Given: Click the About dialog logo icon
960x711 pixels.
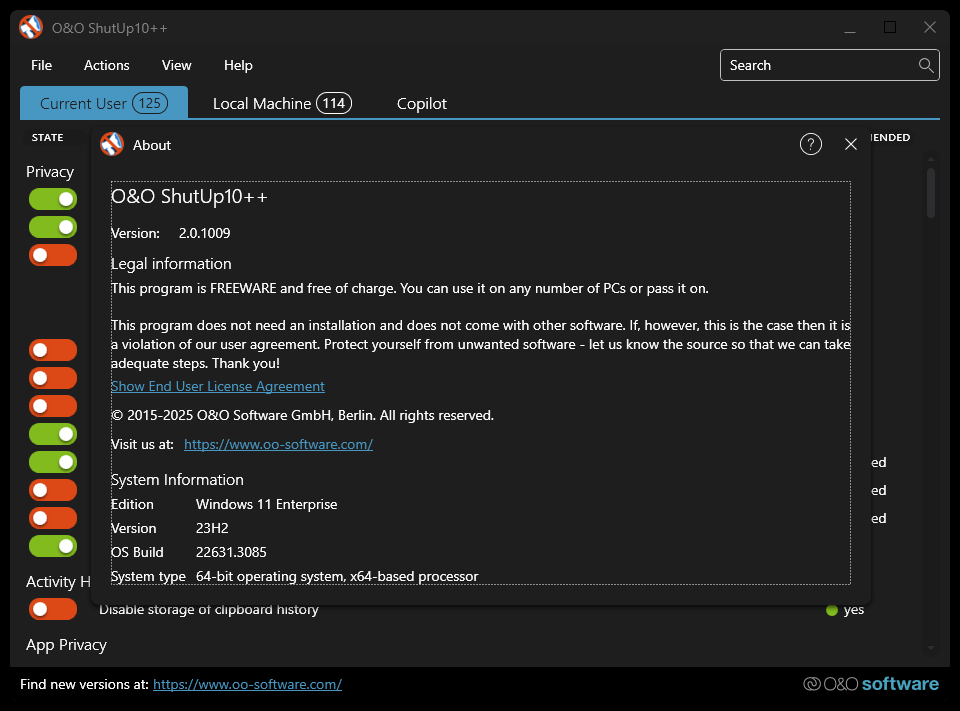Looking at the screenshot, I should click(111, 145).
